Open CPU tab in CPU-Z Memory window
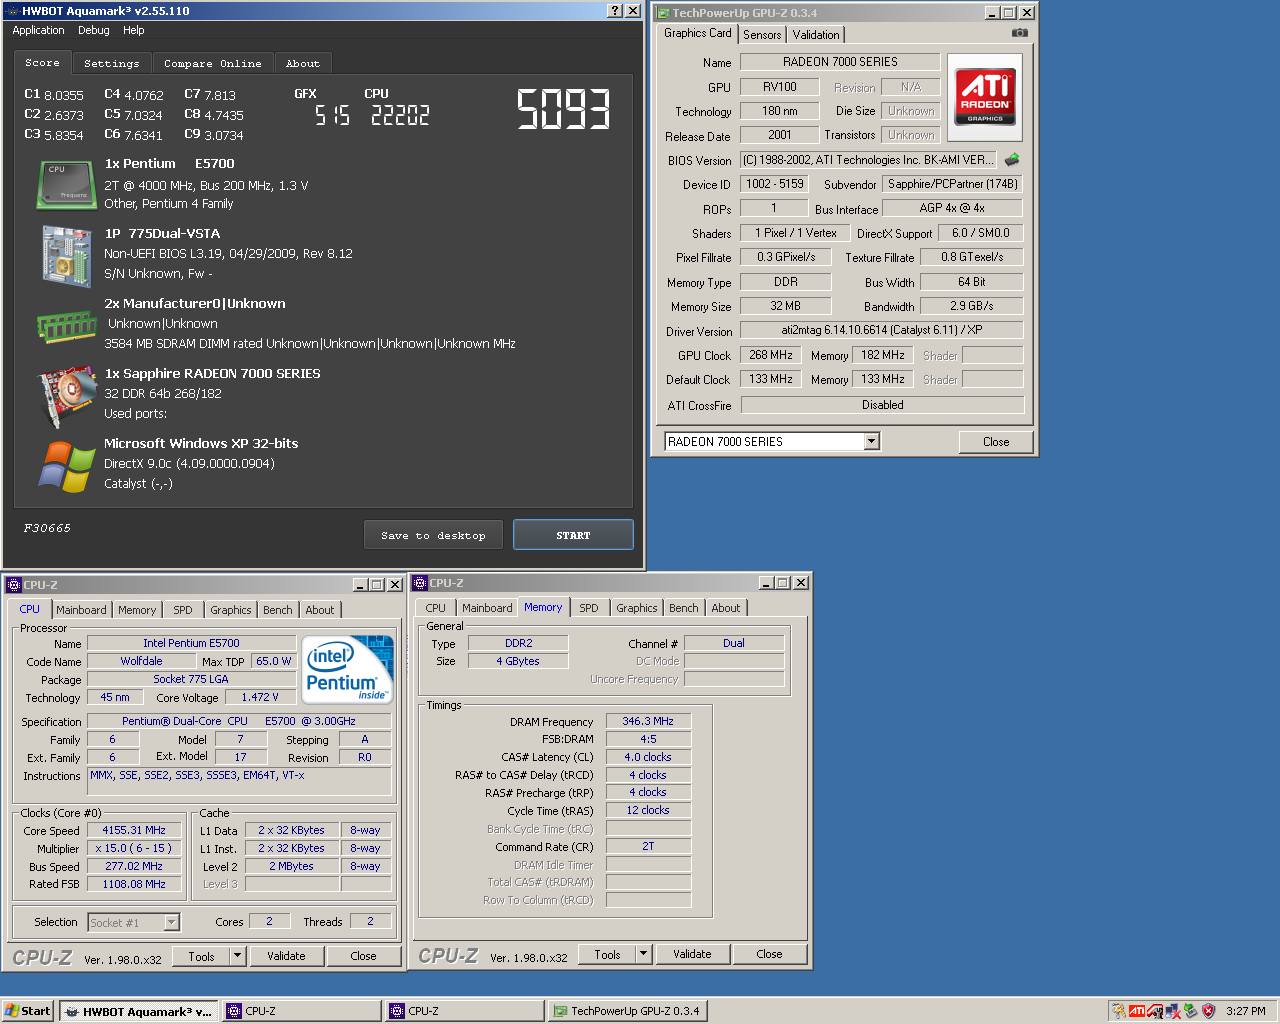Viewport: 1280px width, 1024px height. pyautogui.click(x=436, y=608)
